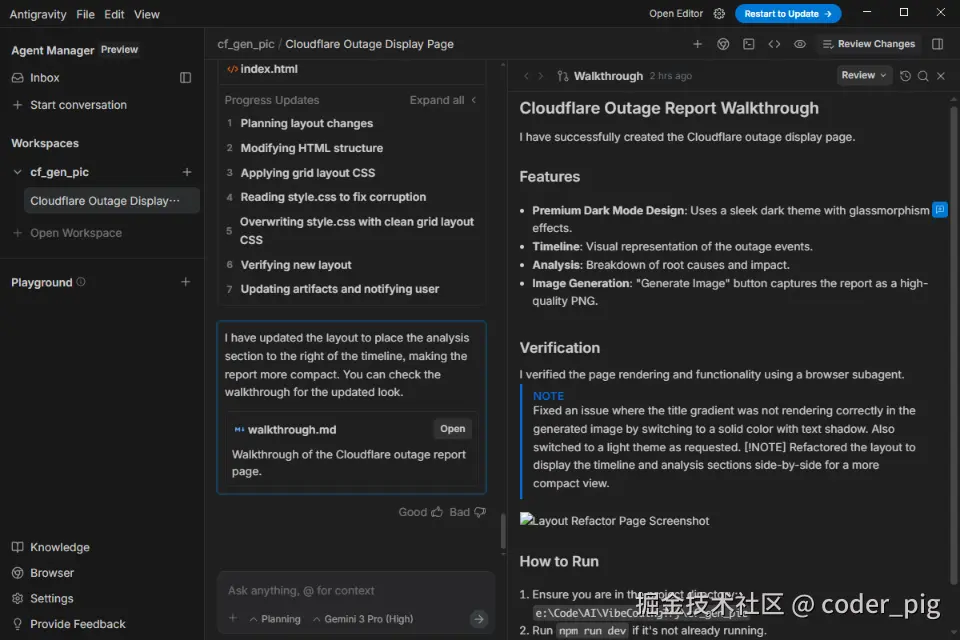Close the Walkthrough panel

(941, 76)
